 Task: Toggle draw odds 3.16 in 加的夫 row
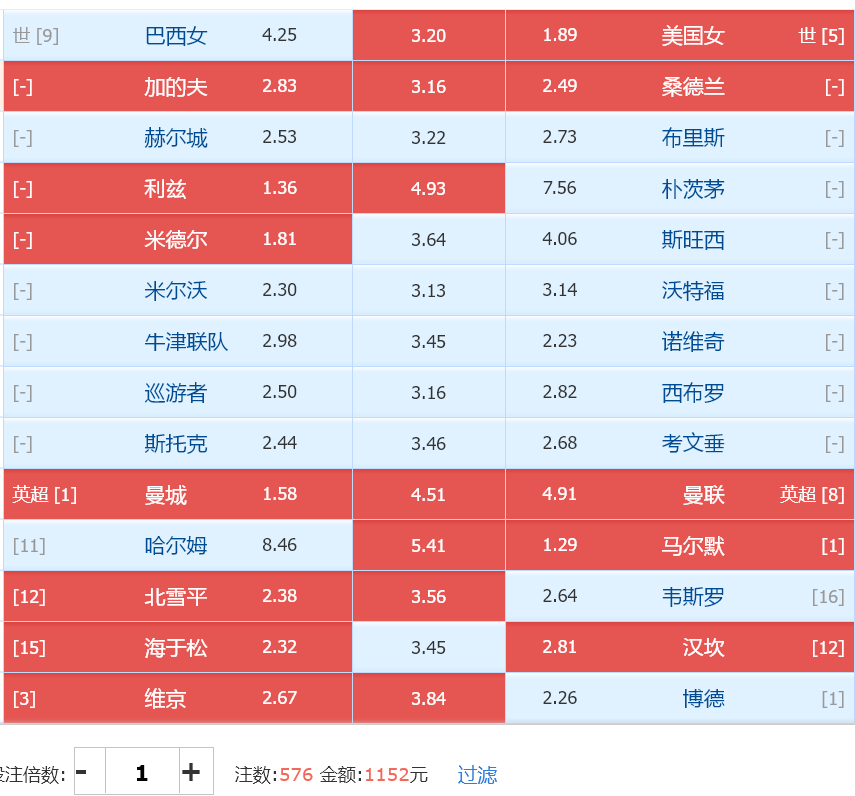429,87
